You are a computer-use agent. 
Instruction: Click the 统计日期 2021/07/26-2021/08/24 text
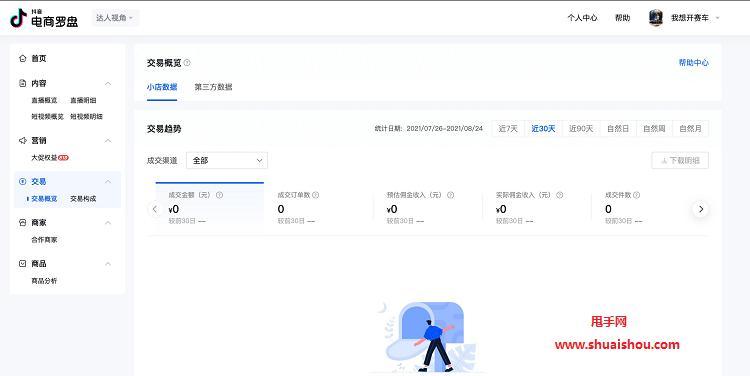429,129
